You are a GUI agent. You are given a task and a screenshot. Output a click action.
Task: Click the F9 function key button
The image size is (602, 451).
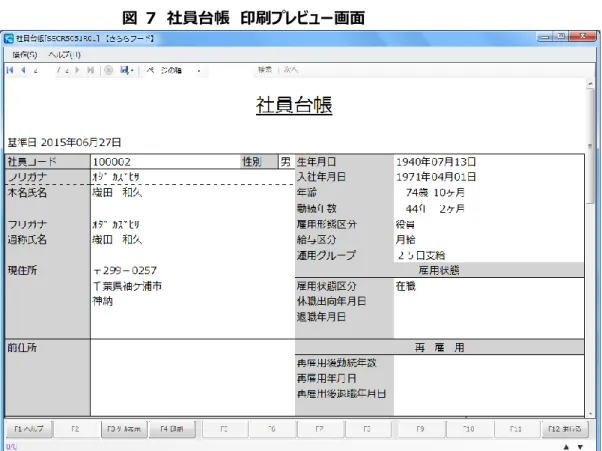[421, 429]
